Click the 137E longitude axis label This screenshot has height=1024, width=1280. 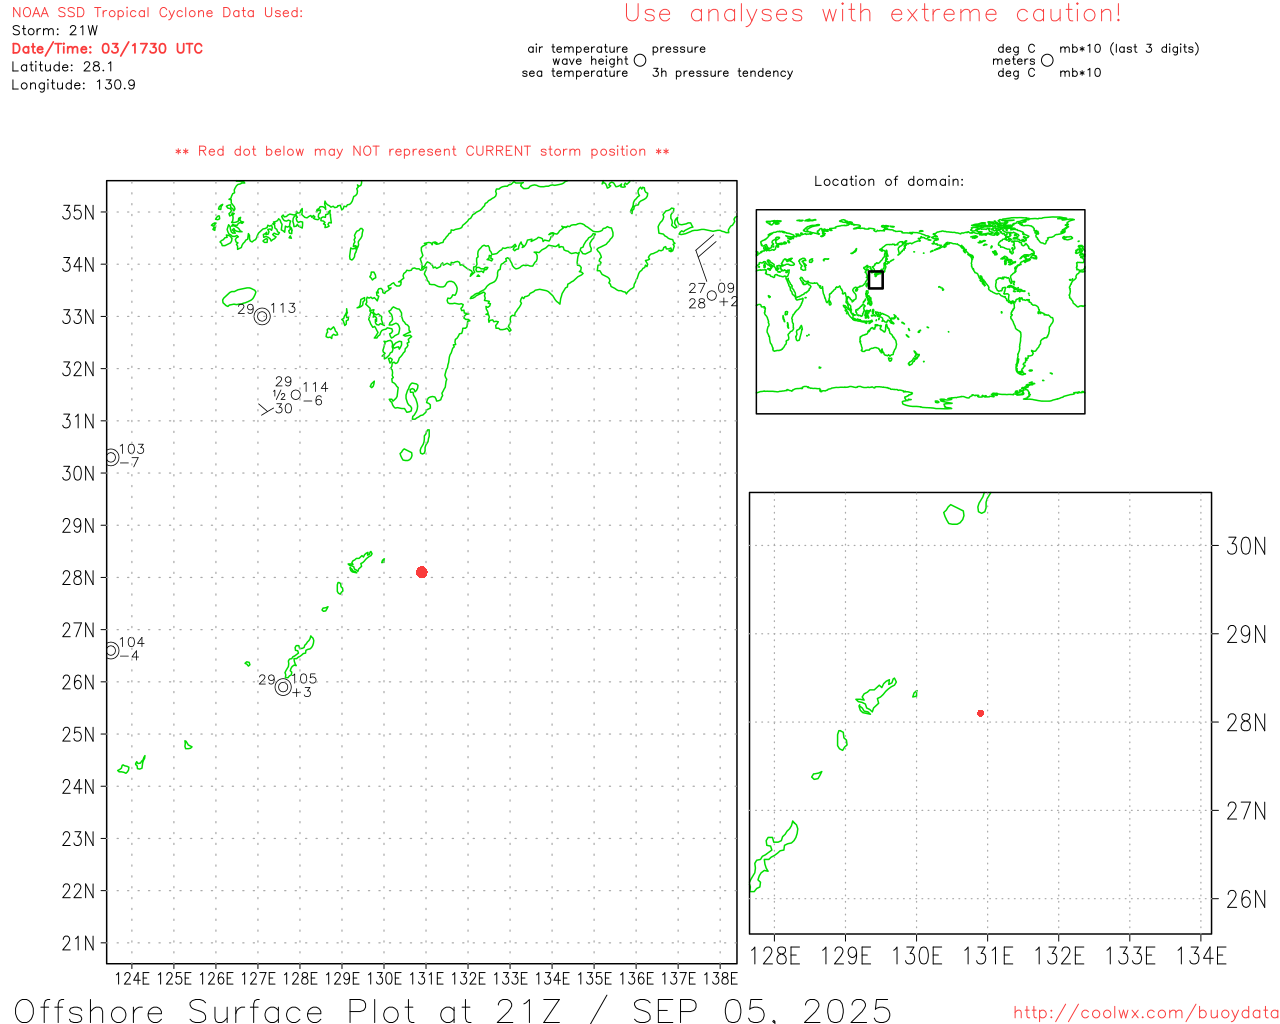click(678, 978)
